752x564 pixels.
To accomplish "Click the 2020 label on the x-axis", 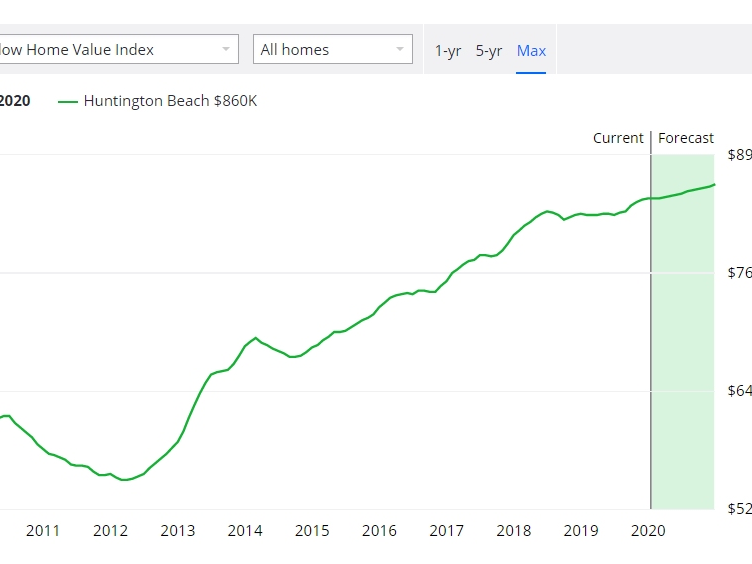I will point(649,531).
